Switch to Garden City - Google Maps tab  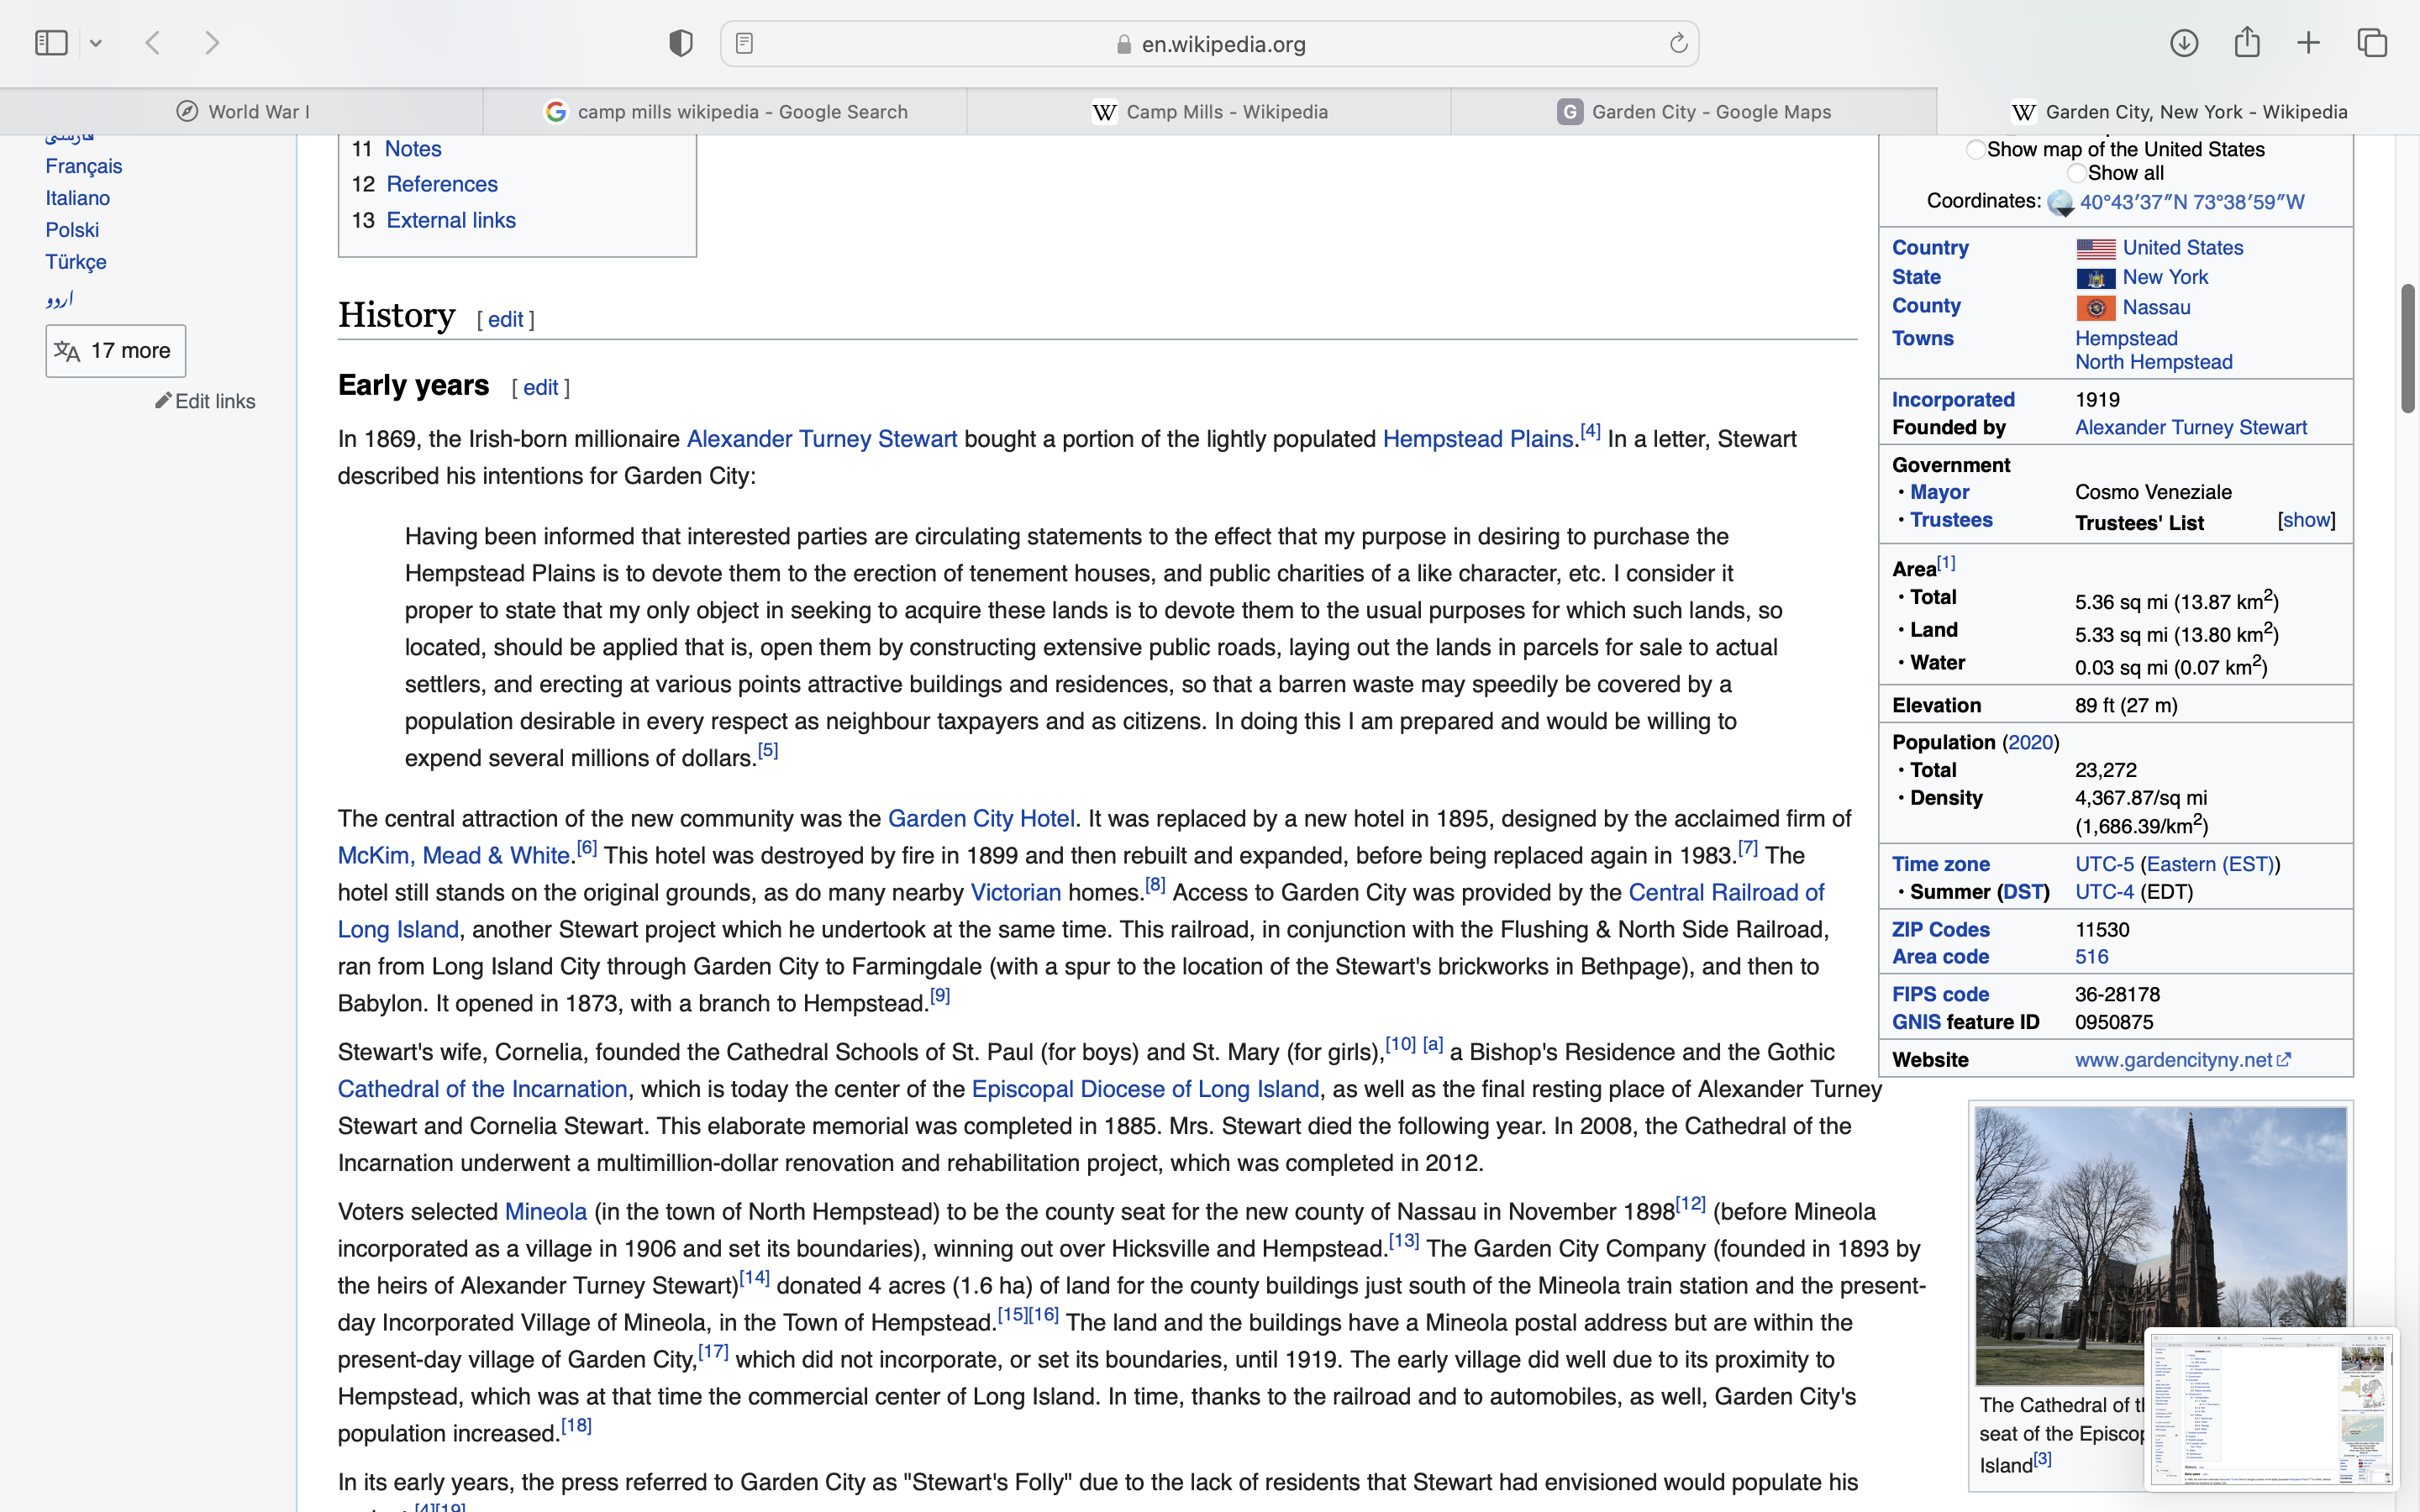[x=1694, y=112]
